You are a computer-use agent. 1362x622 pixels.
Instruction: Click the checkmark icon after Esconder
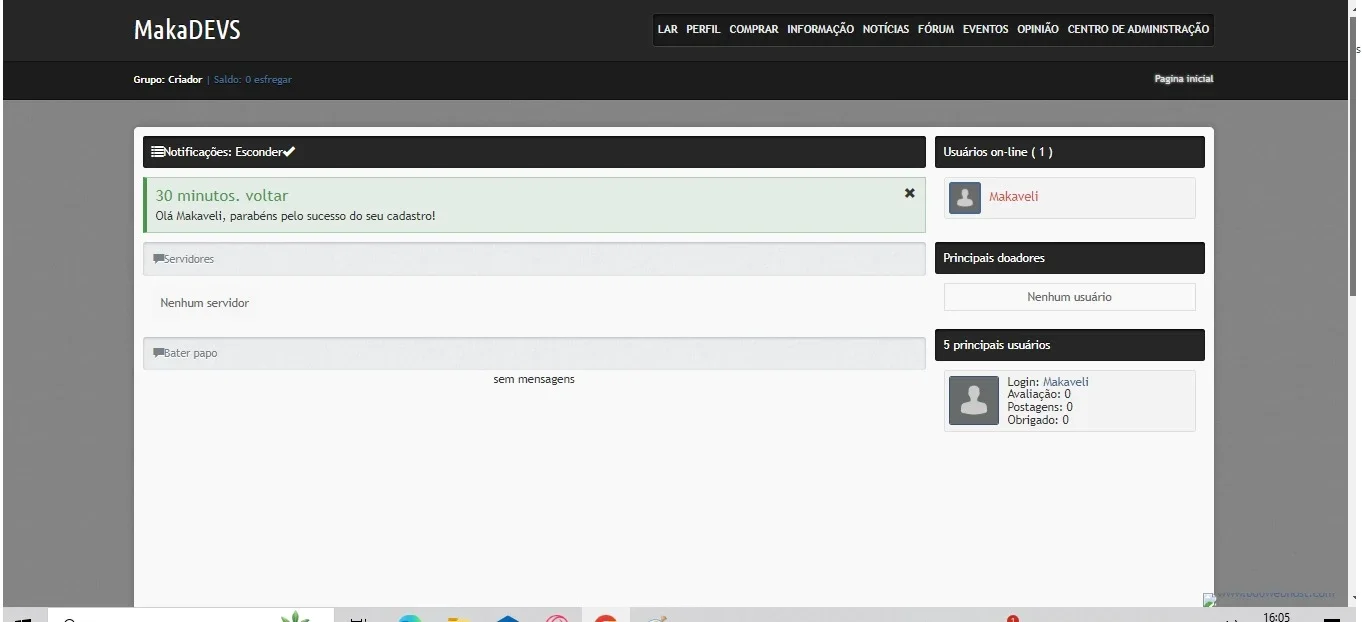pos(289,152)
